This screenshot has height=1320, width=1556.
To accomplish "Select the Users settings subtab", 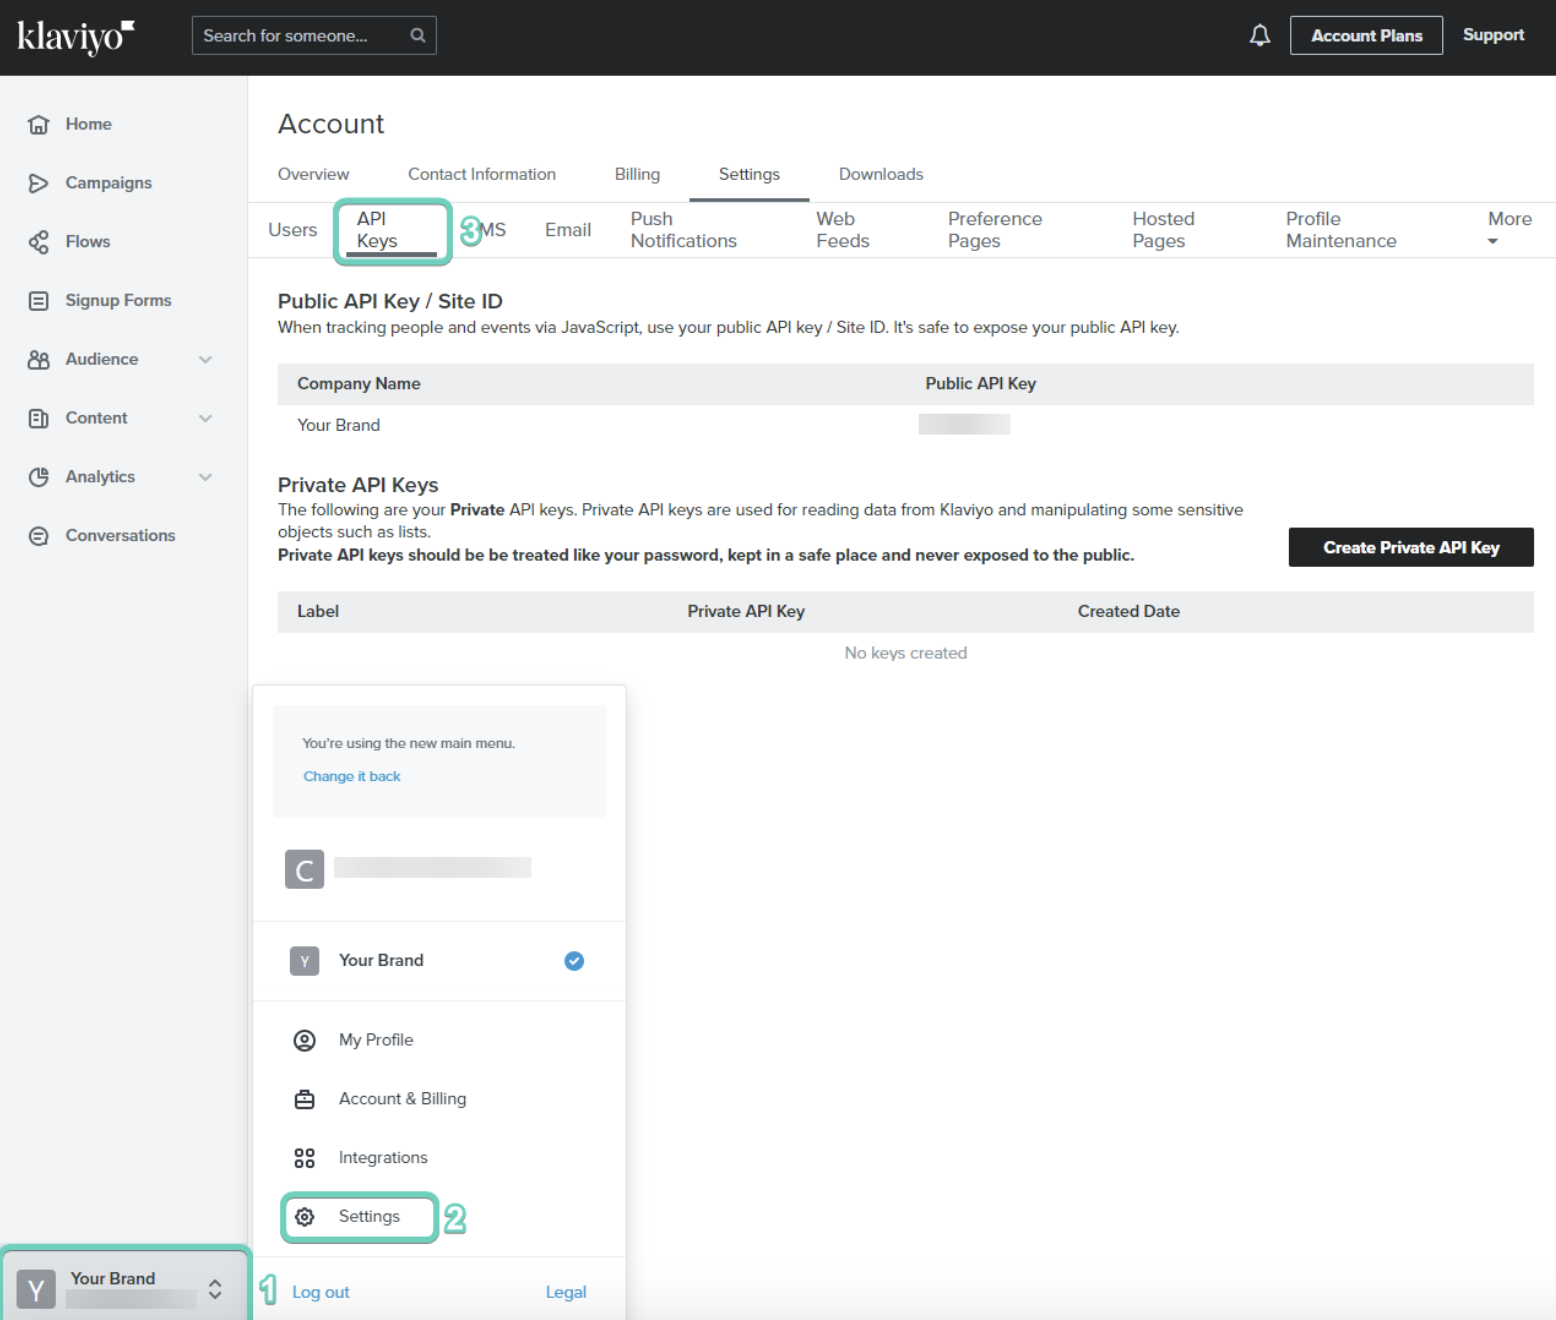I will pos(293,230).
